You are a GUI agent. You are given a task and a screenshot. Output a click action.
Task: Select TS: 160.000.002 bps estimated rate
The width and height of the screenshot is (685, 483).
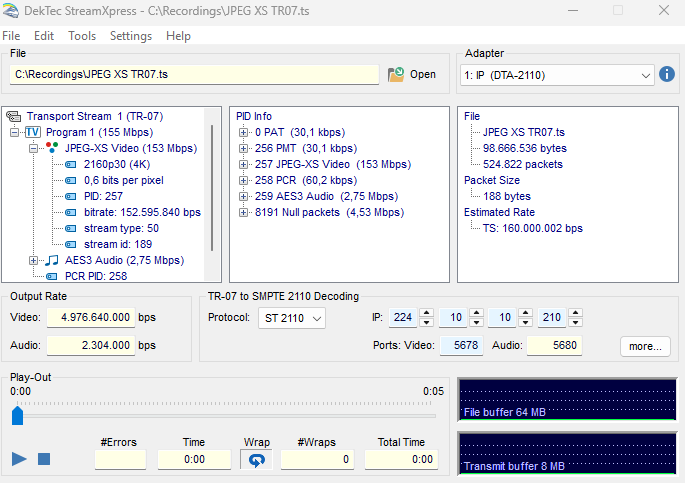coord(533,228)
